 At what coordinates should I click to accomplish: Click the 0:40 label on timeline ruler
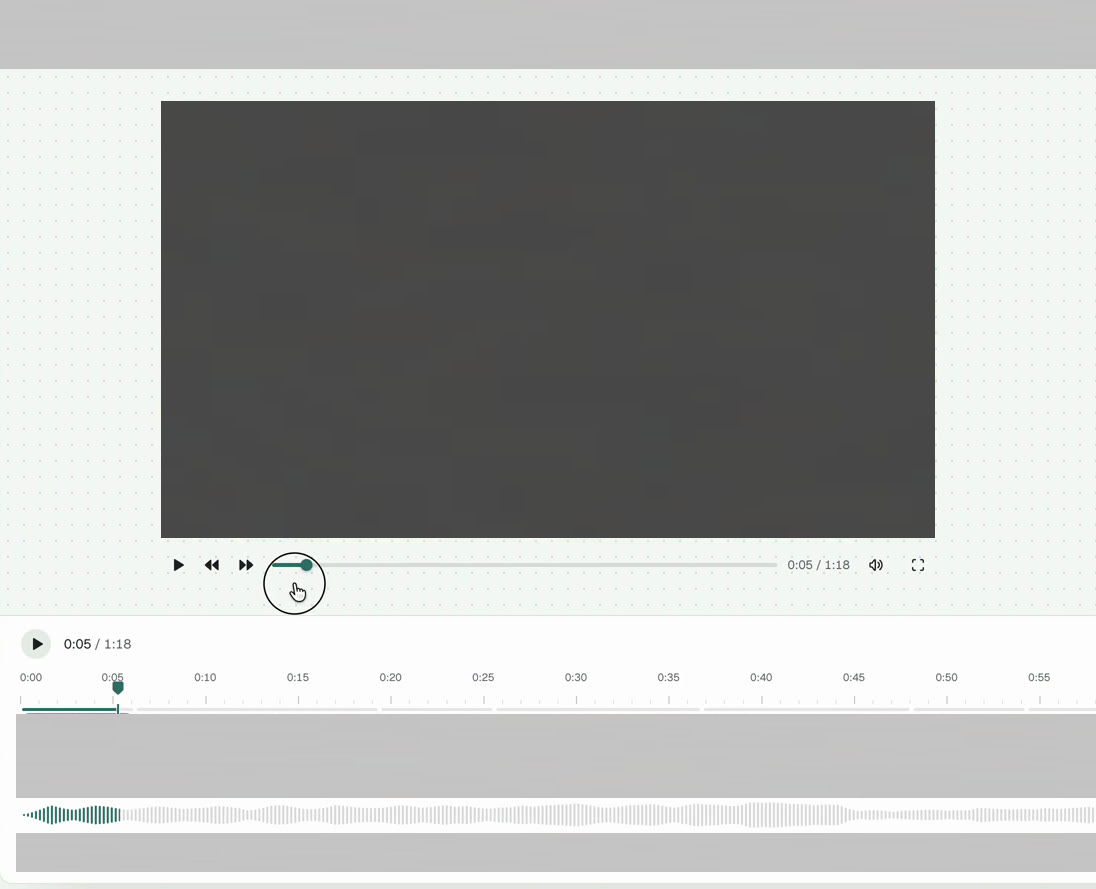(761, 677)
